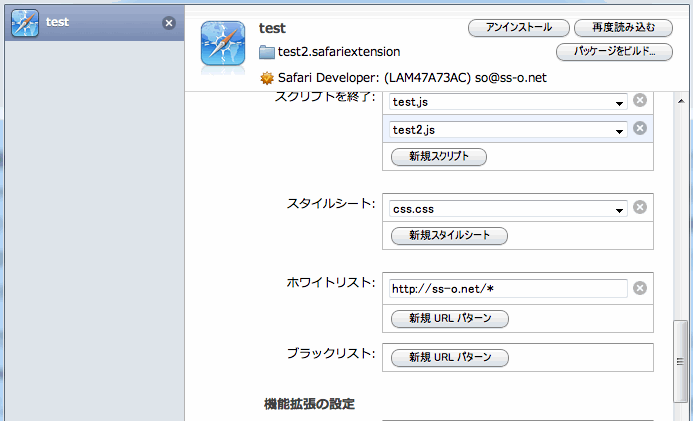Click the Safari Developer certificate text

[x=412, y=78]
